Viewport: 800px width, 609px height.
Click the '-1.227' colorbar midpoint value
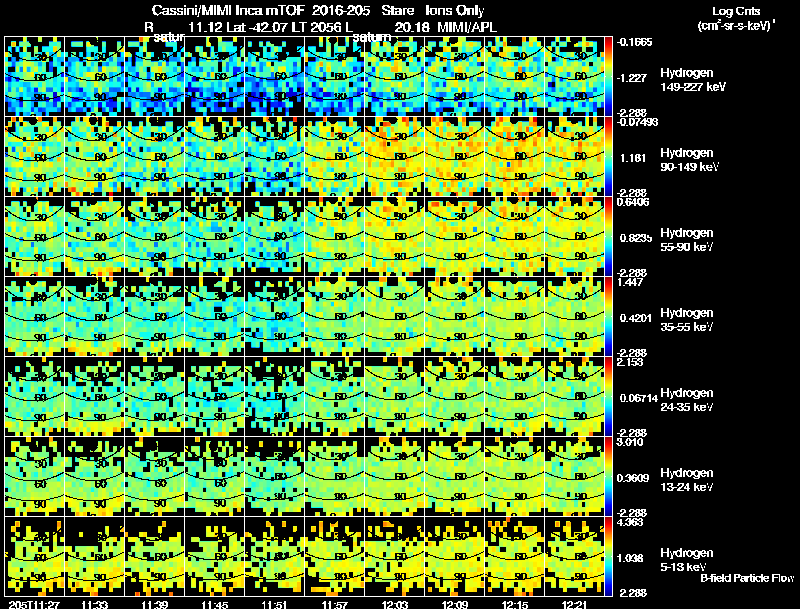coord(632,78)
